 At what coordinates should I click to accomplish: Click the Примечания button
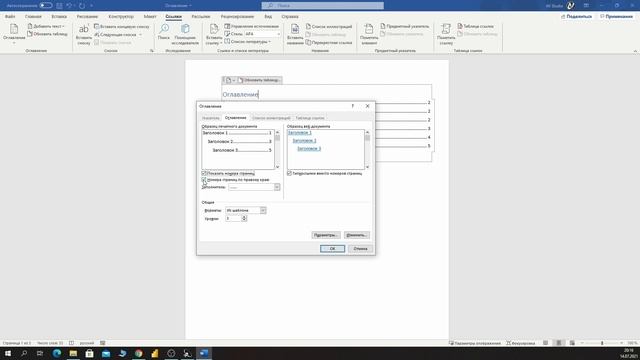(x=616, y=16)
